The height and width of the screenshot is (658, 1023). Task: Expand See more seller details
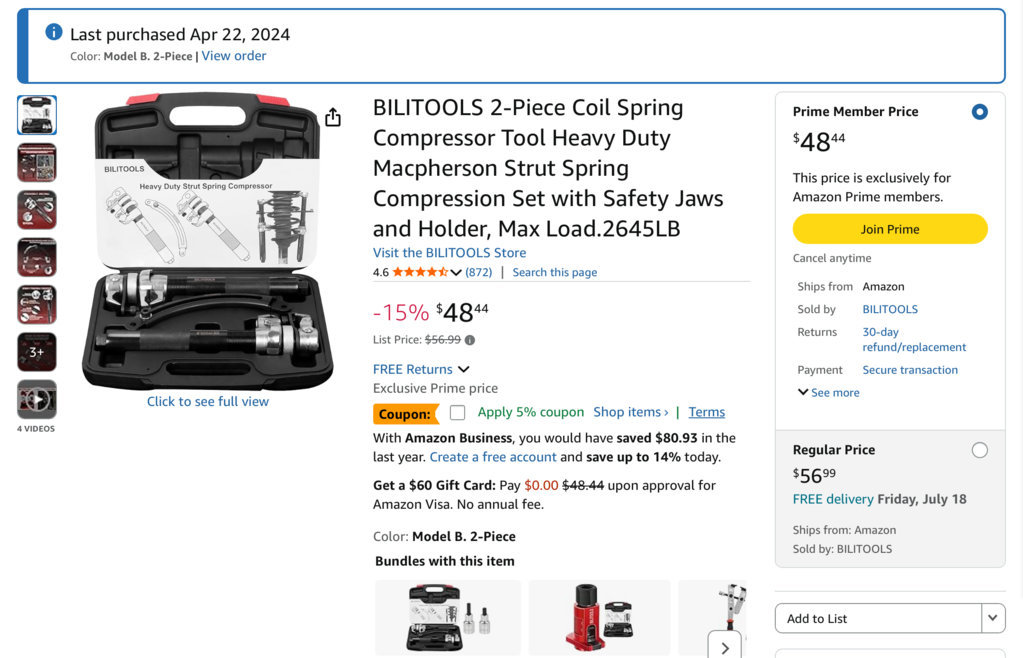(x=829, y=393)
